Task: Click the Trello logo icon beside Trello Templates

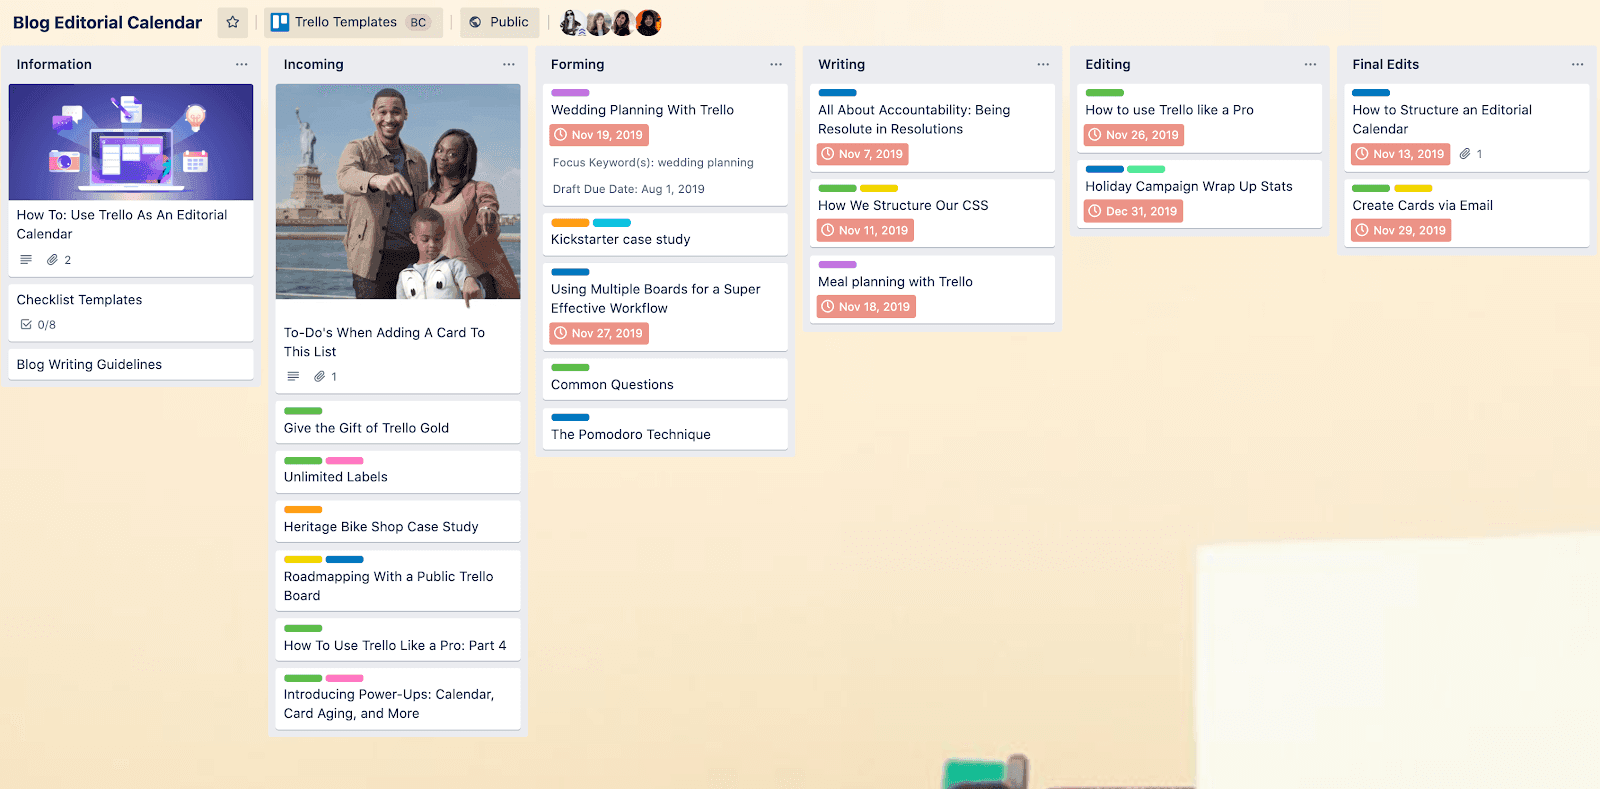Action: click(280, 22)
